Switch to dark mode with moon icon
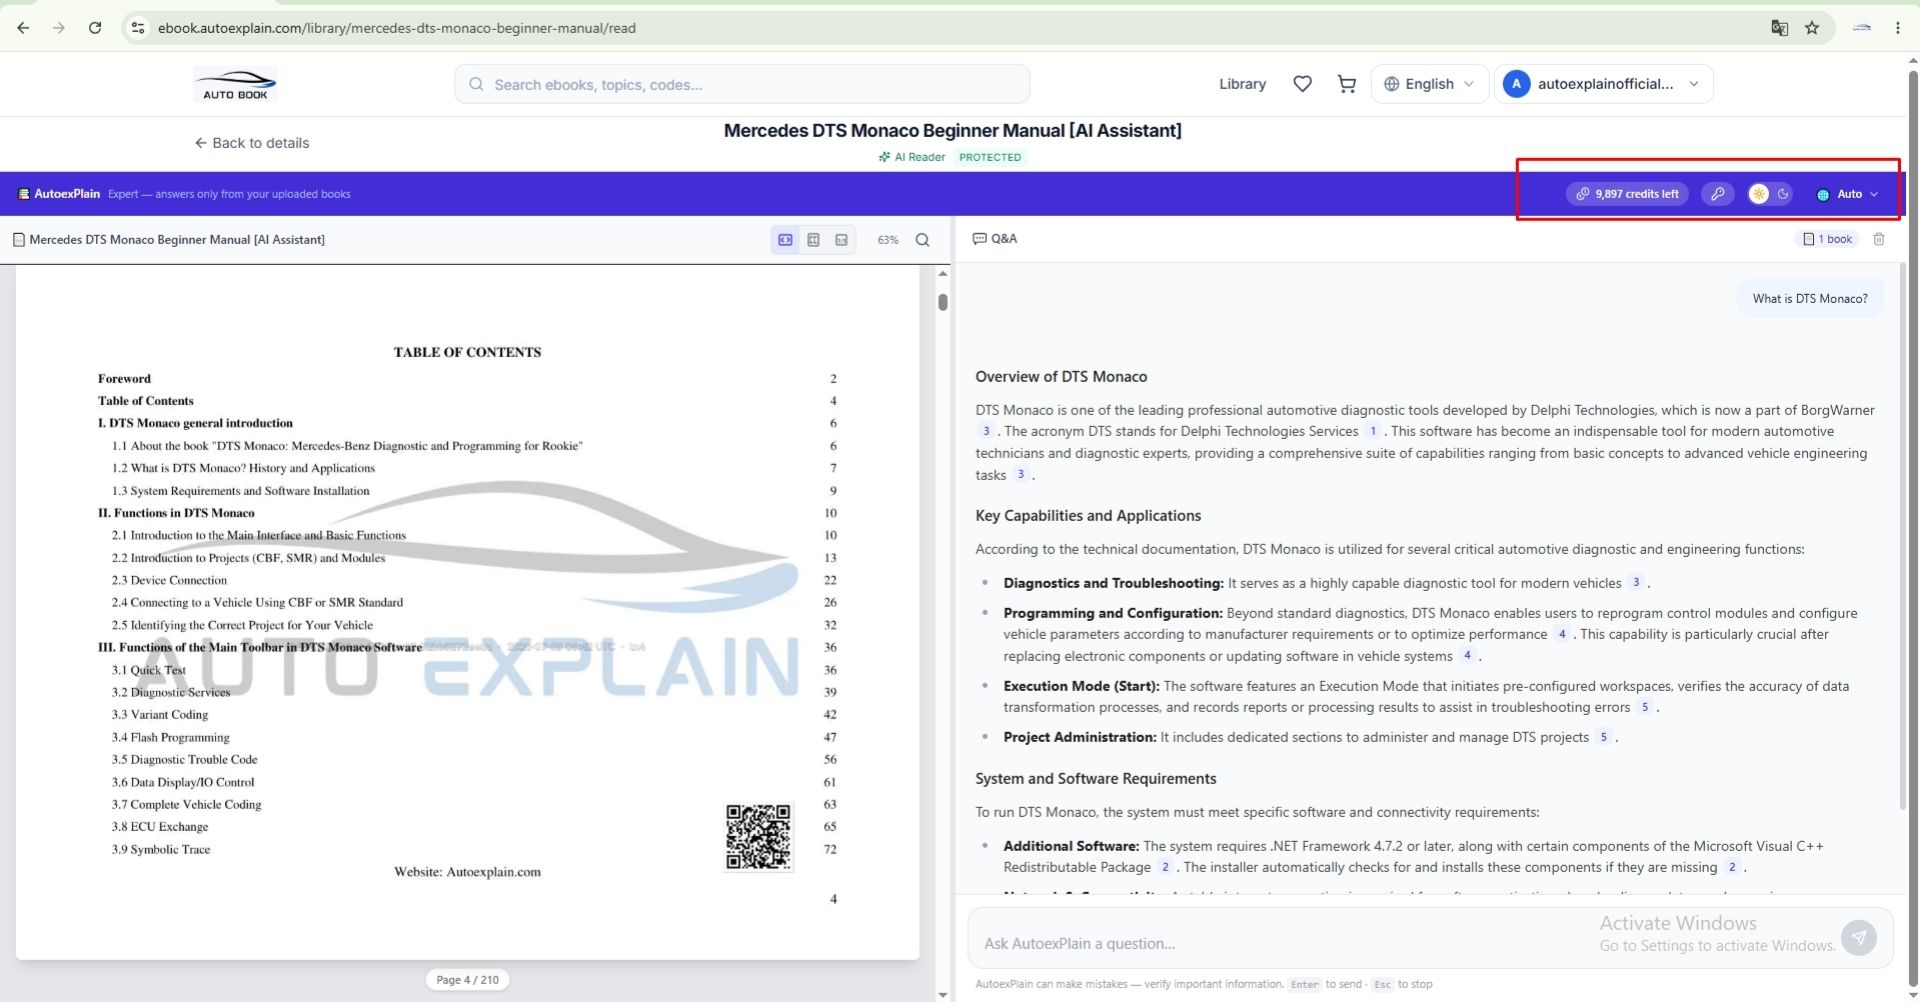The height and width of the screenshot is (1002, 1920). tap(1782, 194)
